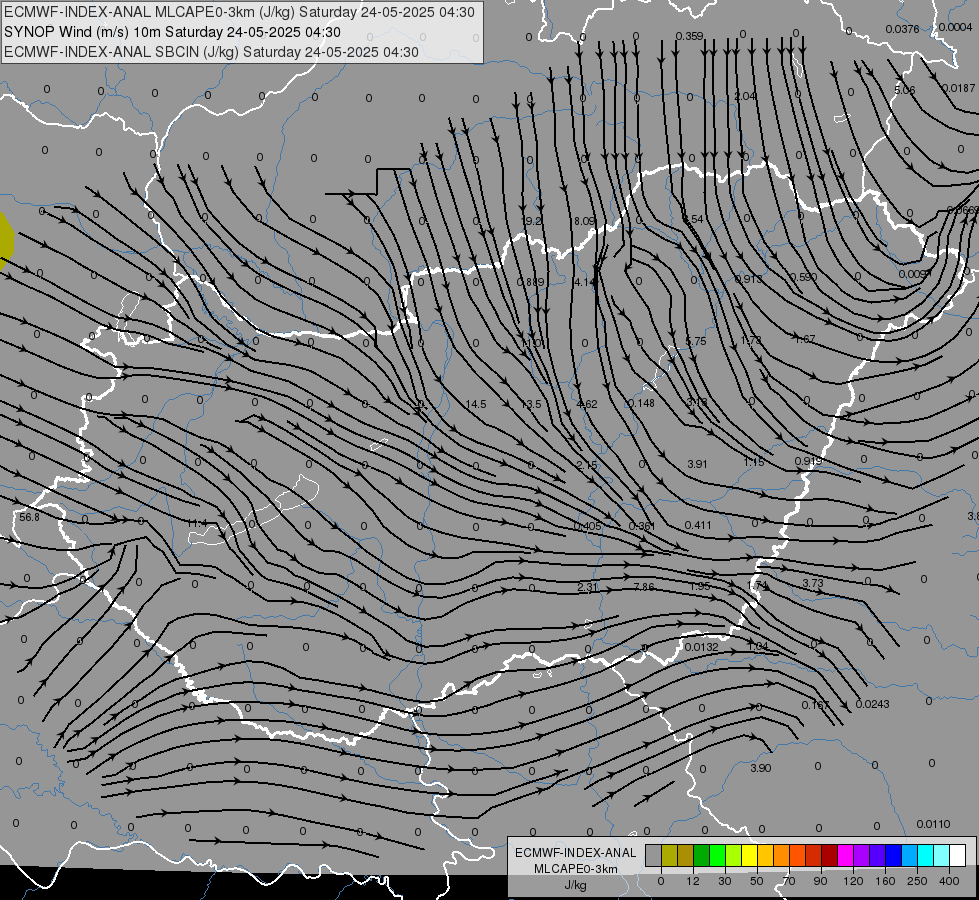The image size is (979, 900).
Task: Select the map value 13.5
Action: pyautogui.click(x=531, y=404)
